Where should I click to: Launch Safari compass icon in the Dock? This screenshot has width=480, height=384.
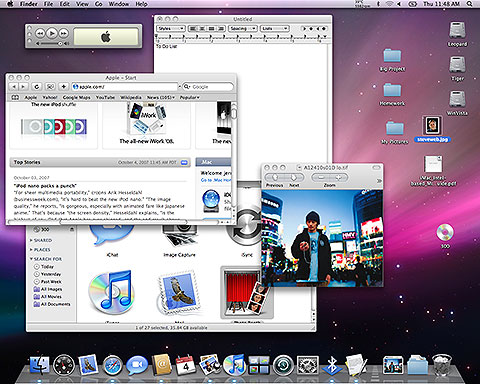(x=113, y=365)
